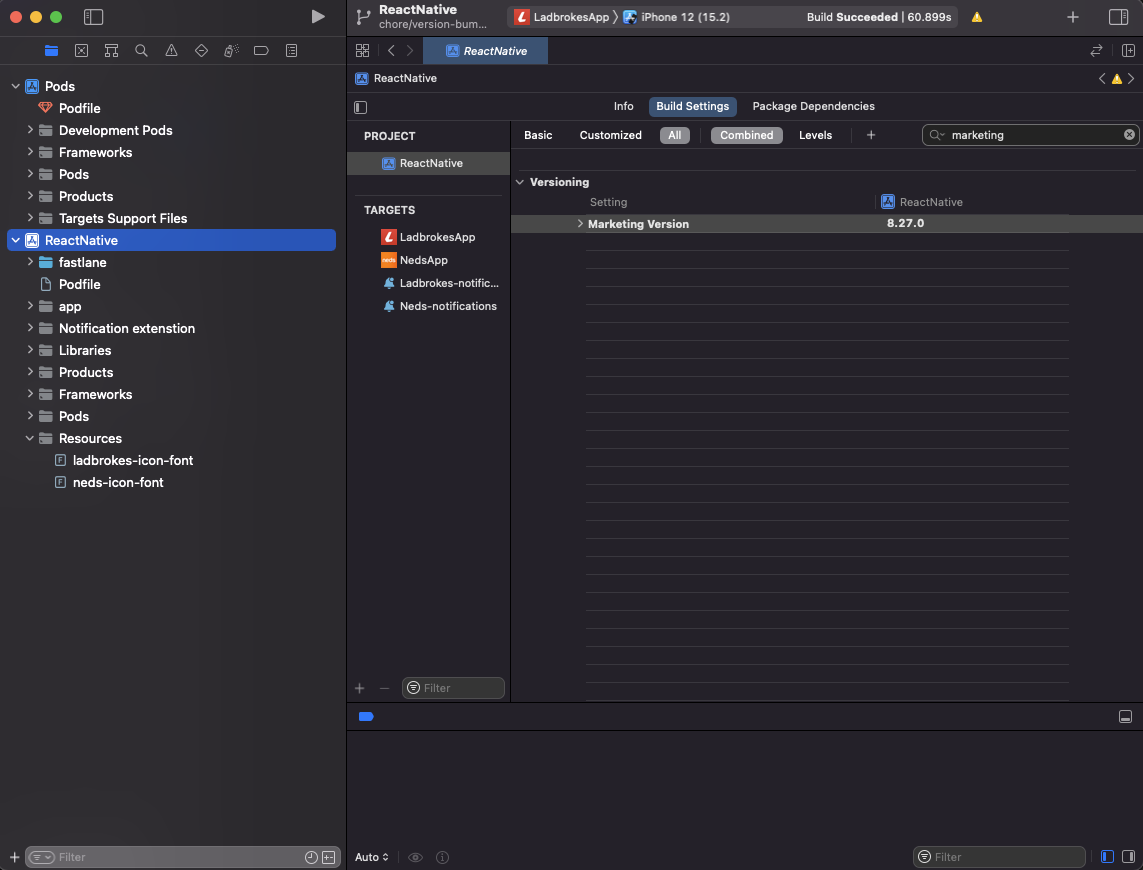Add a new target with plus button

(359, 688)
